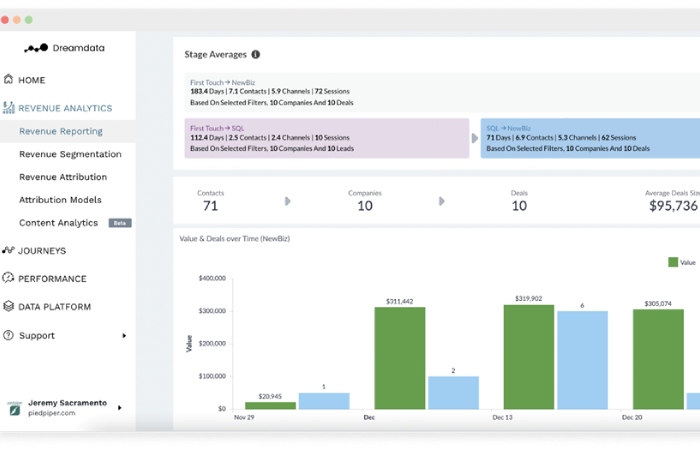
Task: Click the piedpiper.com account text
Action: [x=52, y=413]
